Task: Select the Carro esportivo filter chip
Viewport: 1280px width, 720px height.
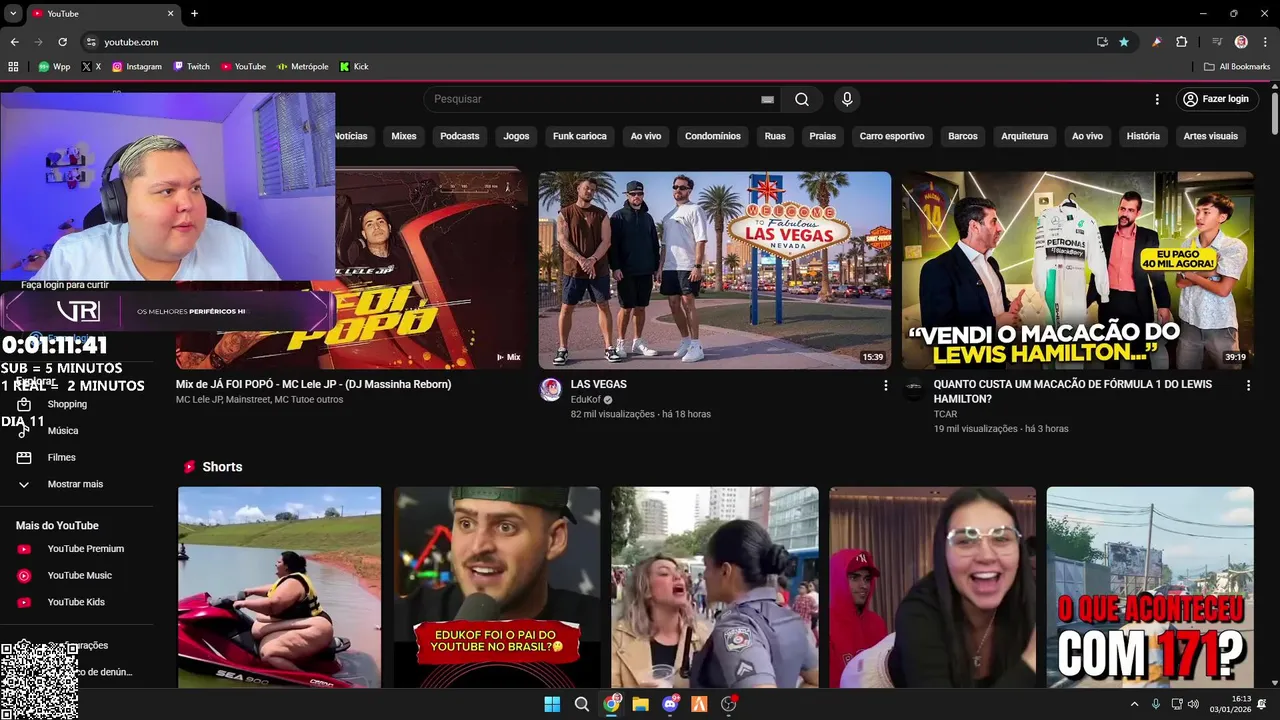Action: tap(892, 136)
